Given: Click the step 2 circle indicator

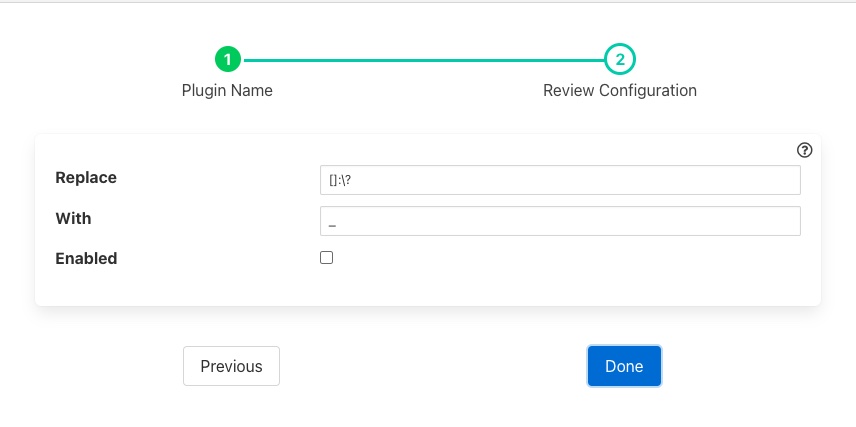Looking at the screenshot, I should click(x=620, y=60).
